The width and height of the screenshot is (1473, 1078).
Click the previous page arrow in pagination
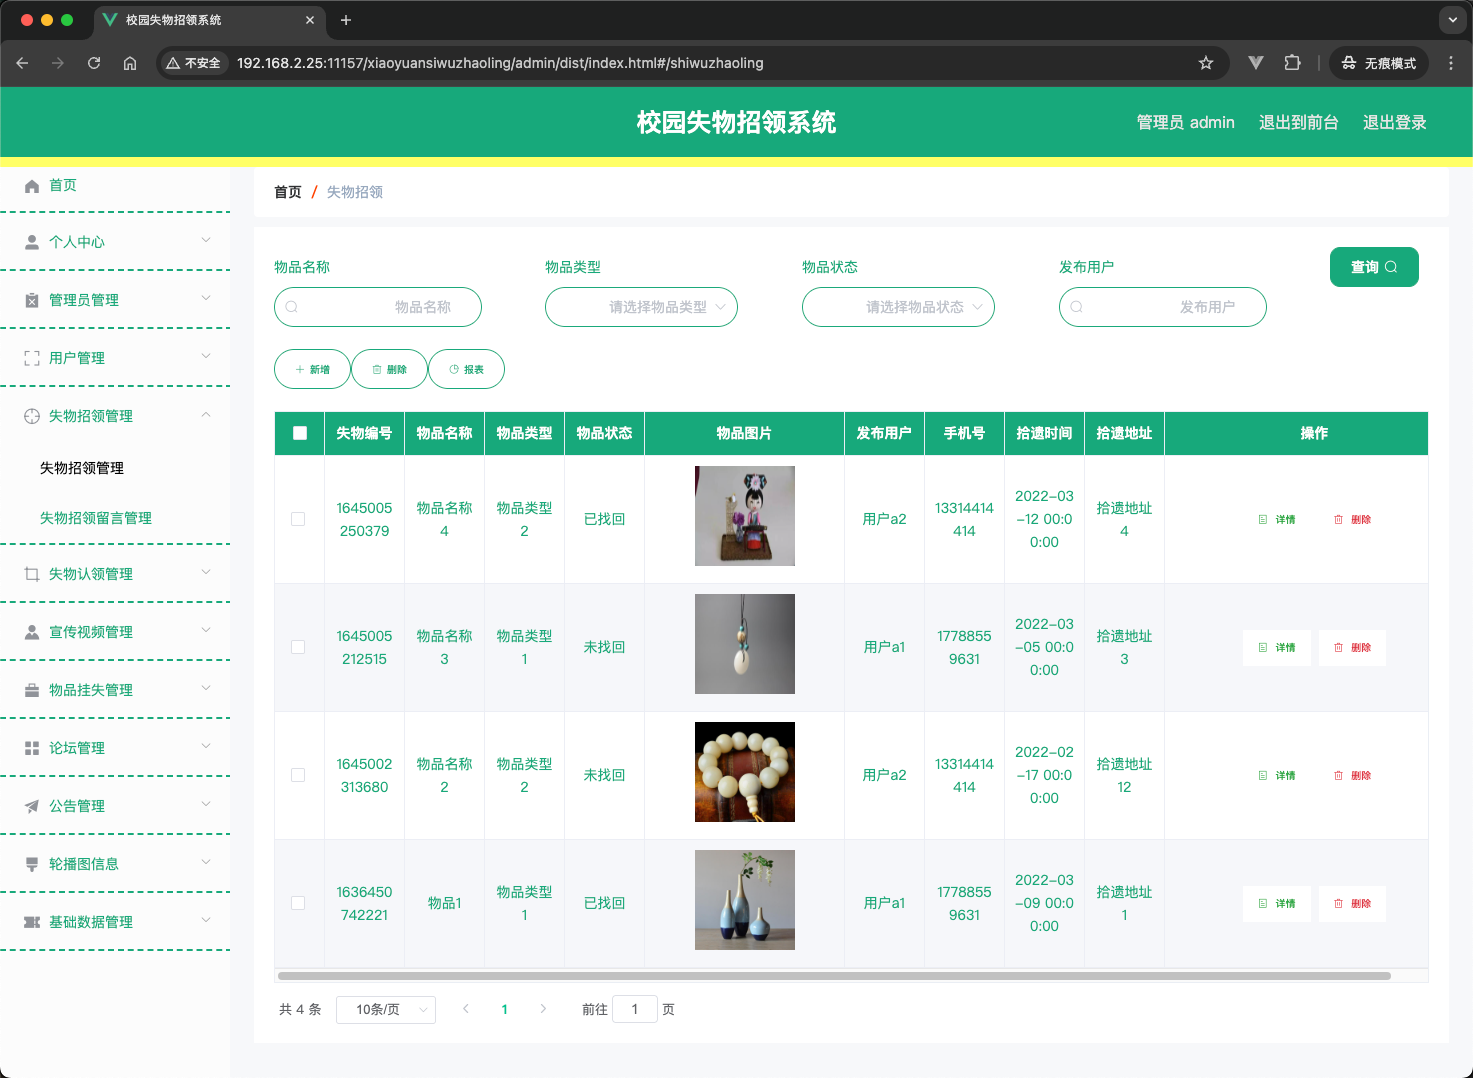466,1009
